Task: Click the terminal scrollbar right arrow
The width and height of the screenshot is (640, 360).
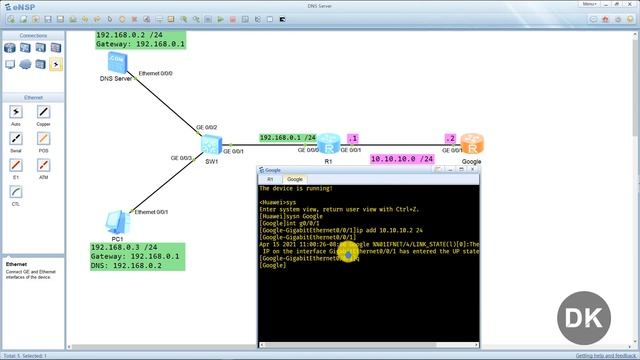Action: (476, 345)
